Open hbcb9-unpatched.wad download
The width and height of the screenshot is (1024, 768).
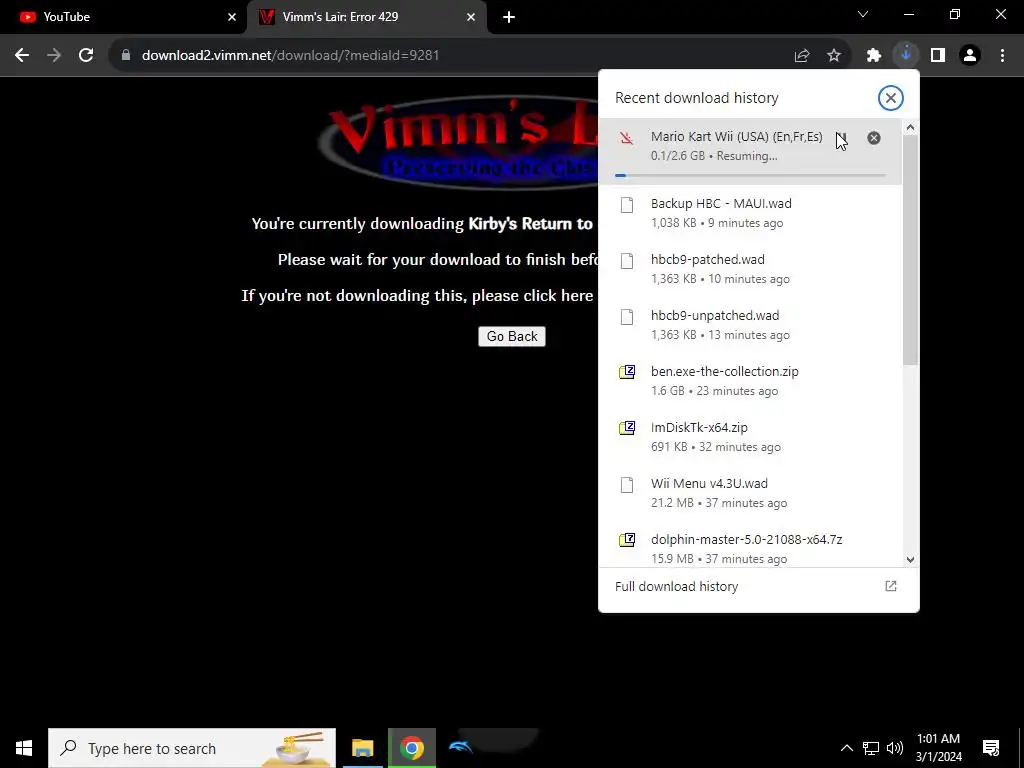[x=750, y=325]
